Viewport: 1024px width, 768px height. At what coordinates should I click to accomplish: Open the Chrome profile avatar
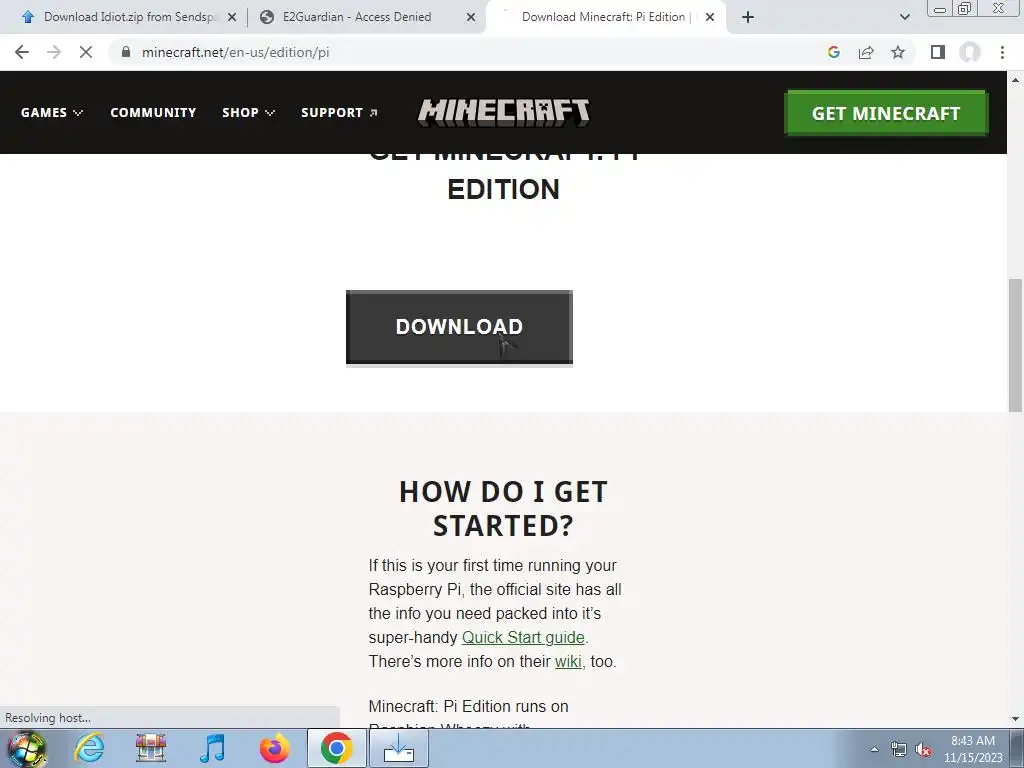pos(970,52)
